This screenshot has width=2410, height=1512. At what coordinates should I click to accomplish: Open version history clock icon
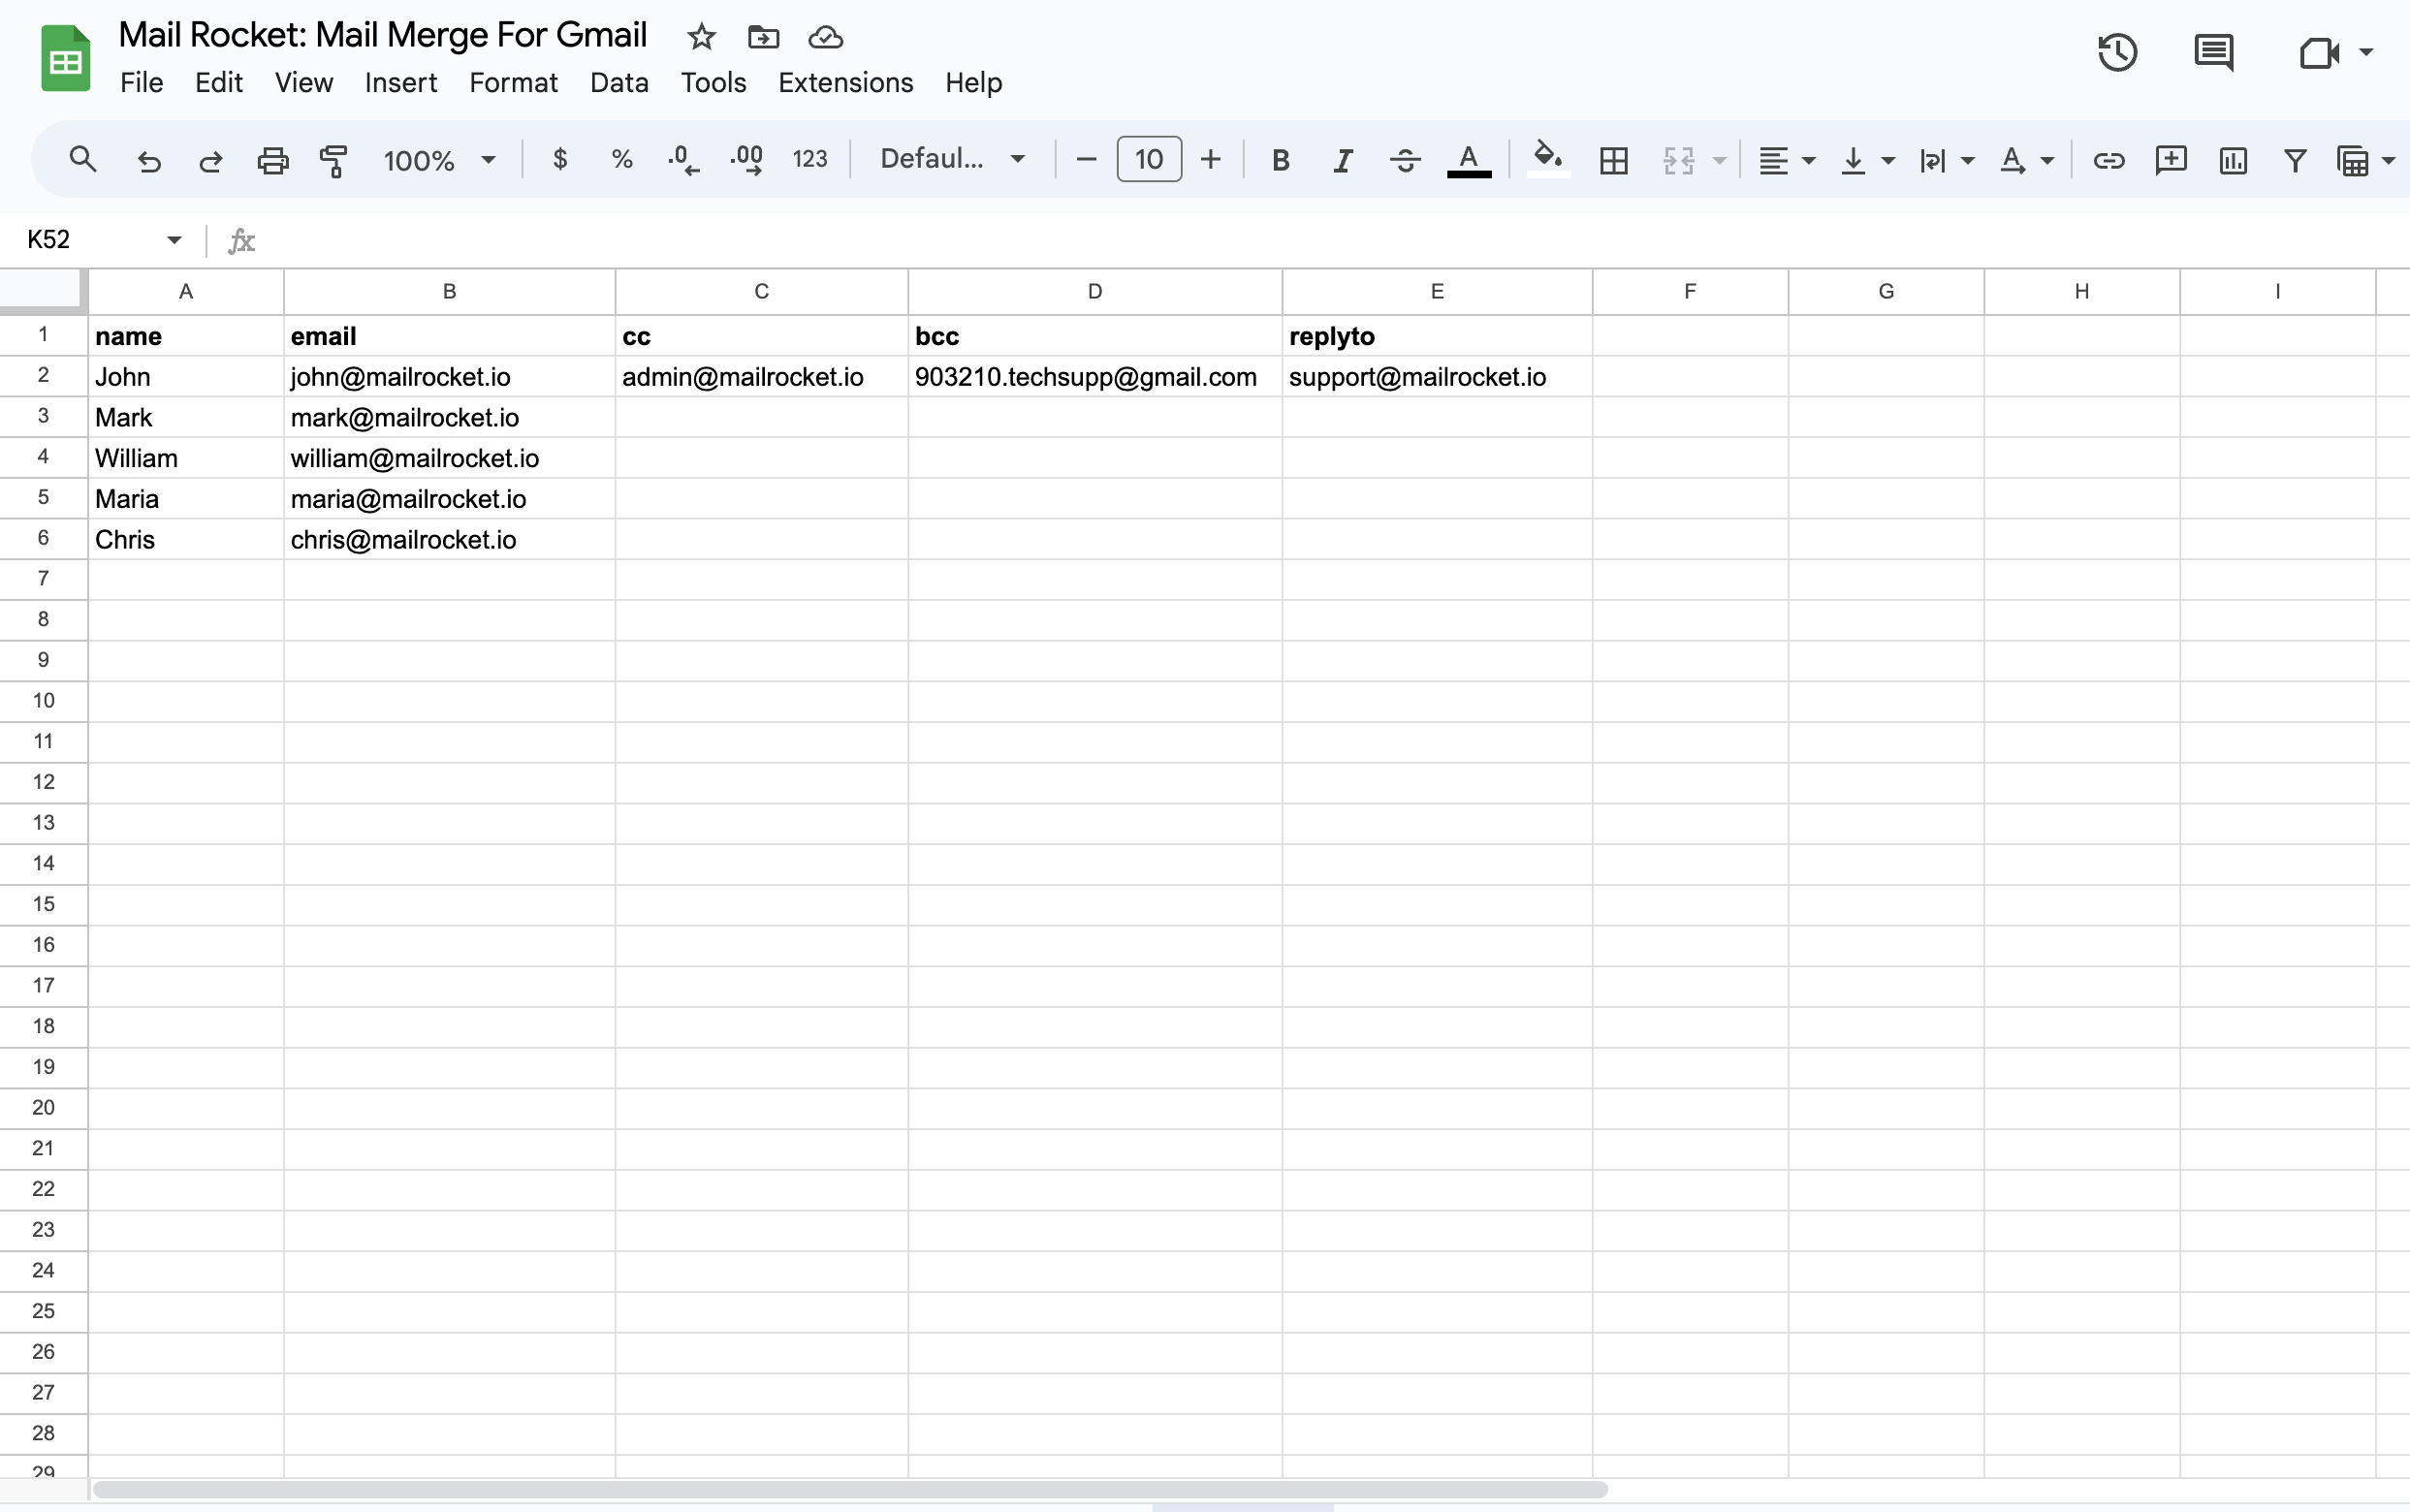coord(2117,53)
